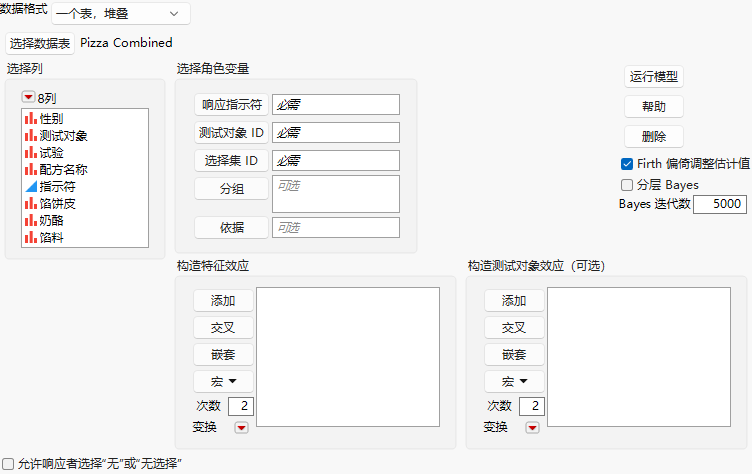Click 次数 field in 构造特征效应 panel
The width and height of the screenshot is (752, 474).
(x=241, y=406)
